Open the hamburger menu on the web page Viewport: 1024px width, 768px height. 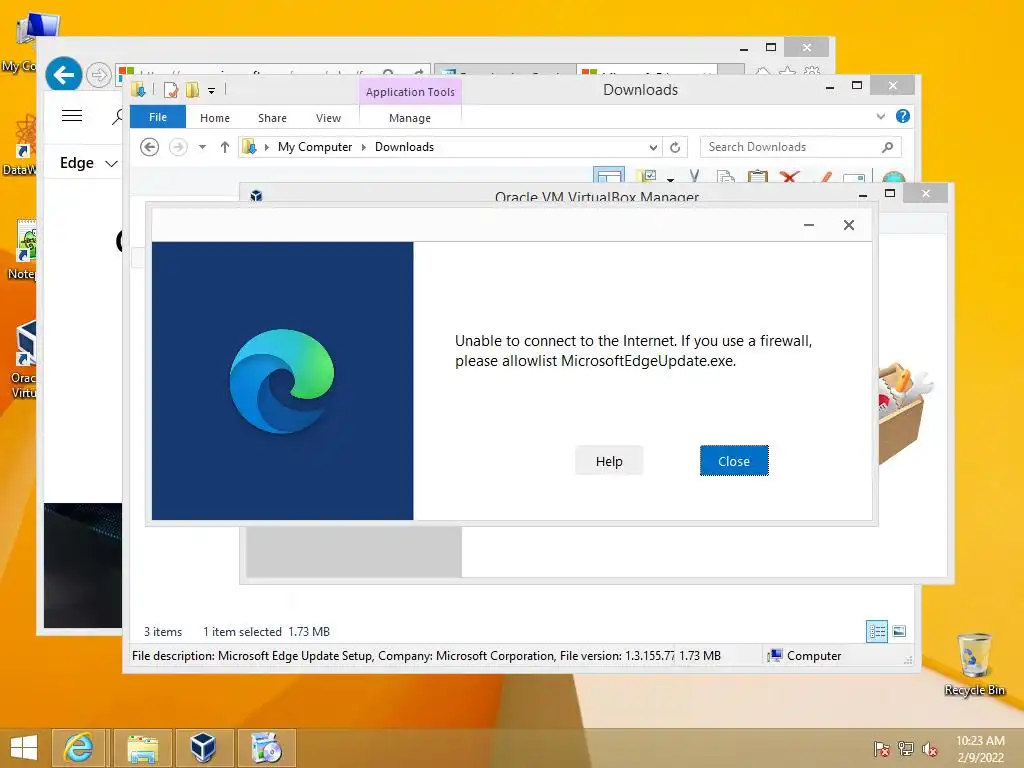[72, 116]
